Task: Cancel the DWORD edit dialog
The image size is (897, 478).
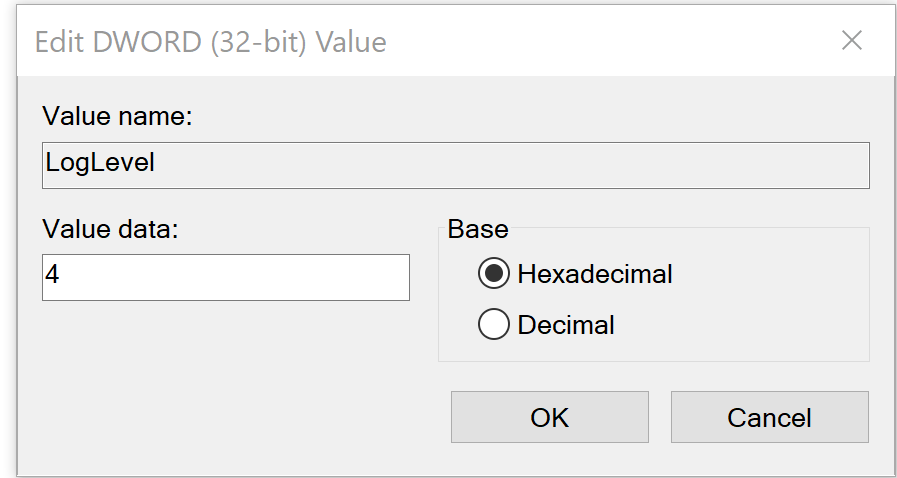Action: [x=769, y=417]
